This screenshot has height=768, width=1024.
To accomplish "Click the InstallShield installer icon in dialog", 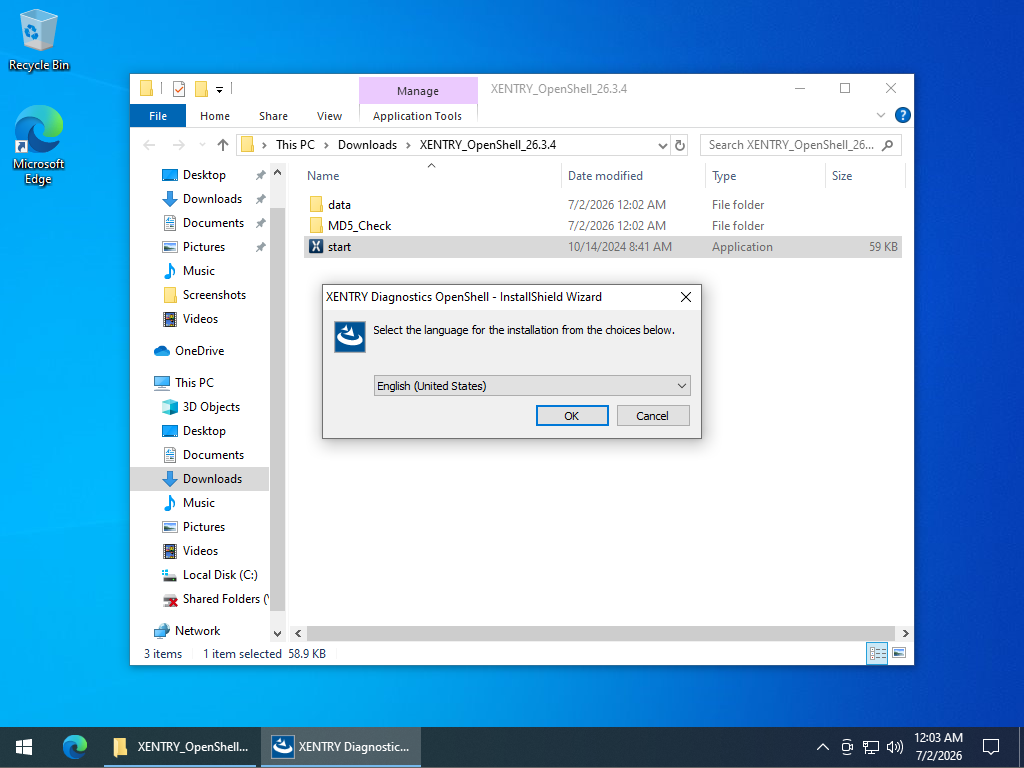I will [349, 337].
